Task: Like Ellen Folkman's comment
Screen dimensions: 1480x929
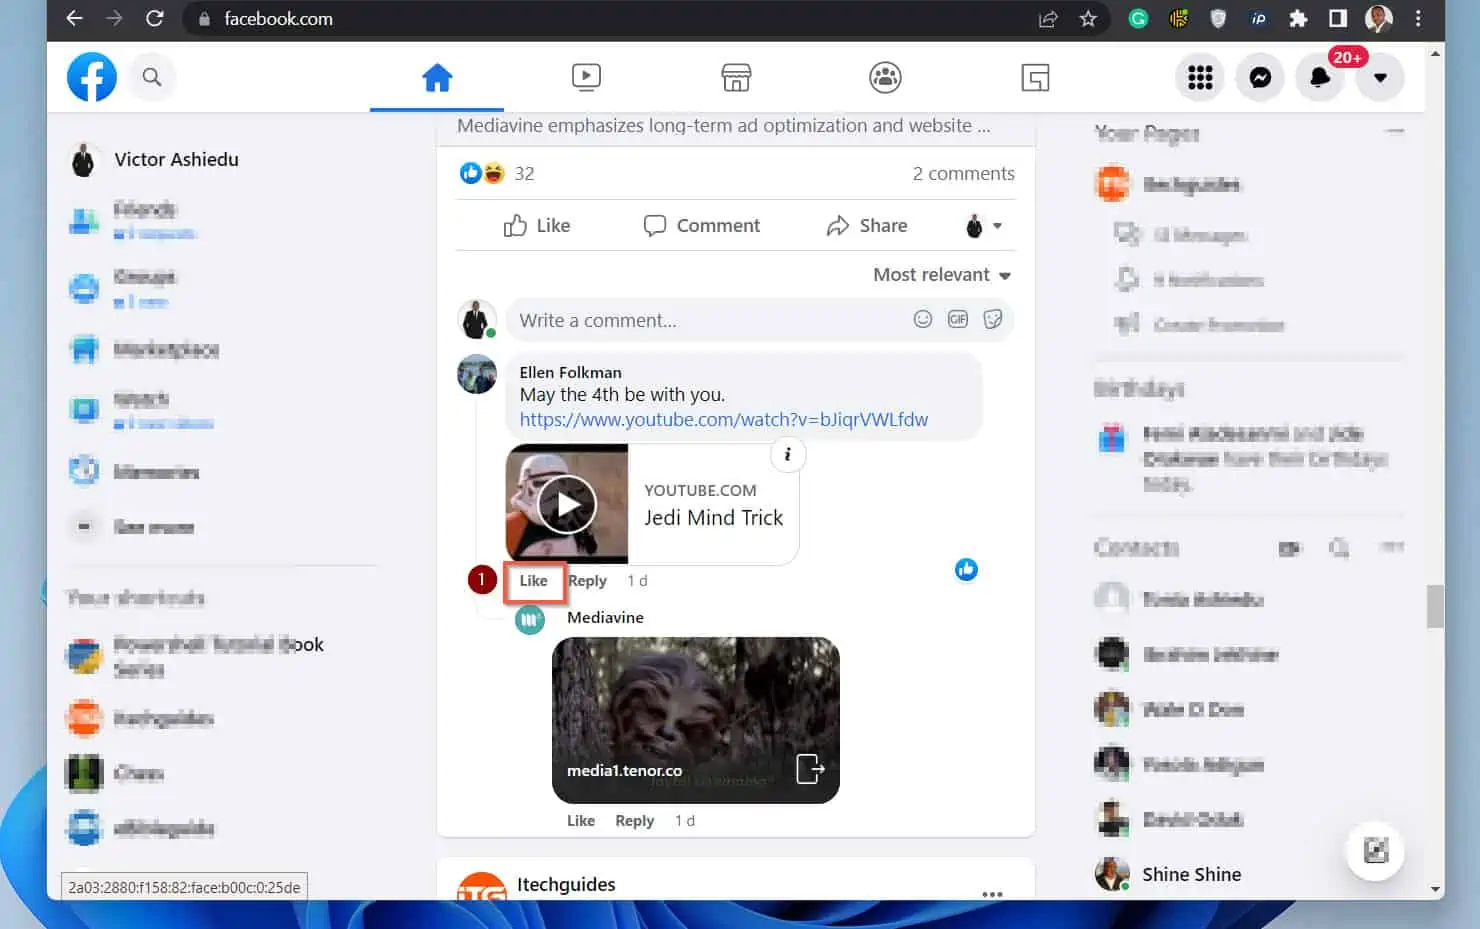Action: coord(533,580)
